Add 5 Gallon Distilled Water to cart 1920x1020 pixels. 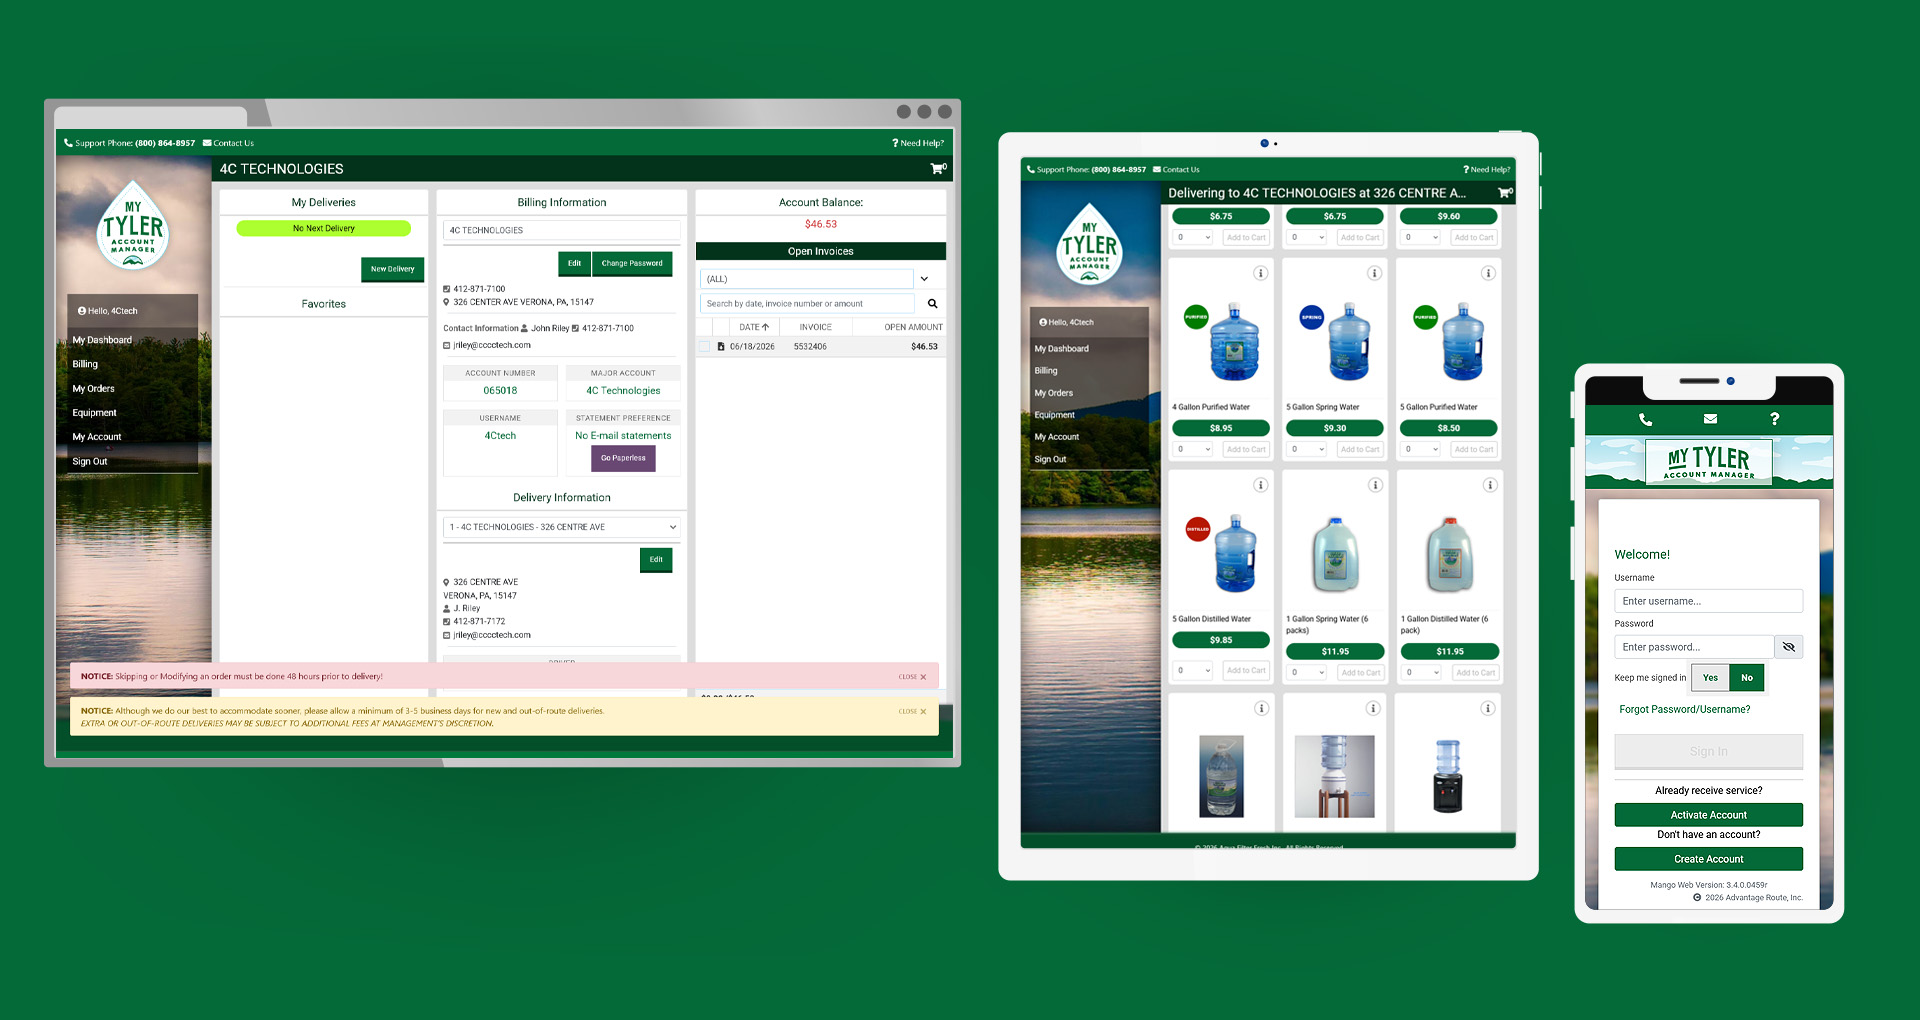(x=1246, y=671)
